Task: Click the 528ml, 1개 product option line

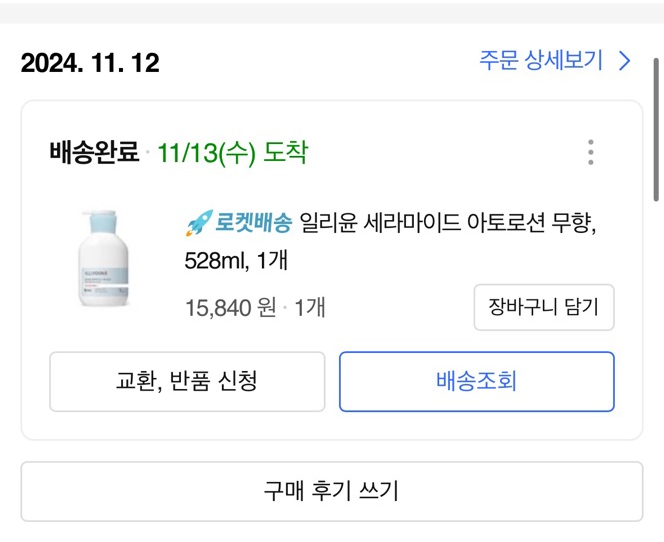Action: [237, 262]
